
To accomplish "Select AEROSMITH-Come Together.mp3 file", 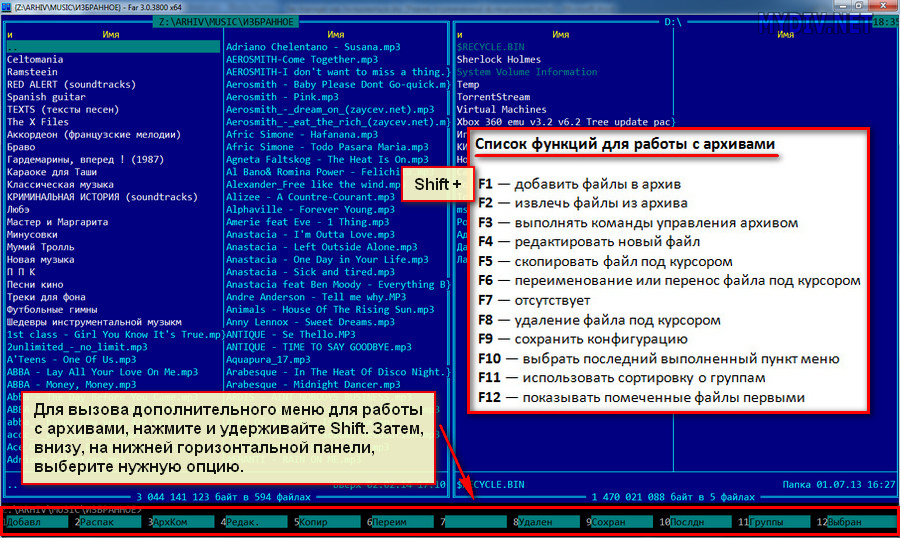I will (x=302, y=59).
